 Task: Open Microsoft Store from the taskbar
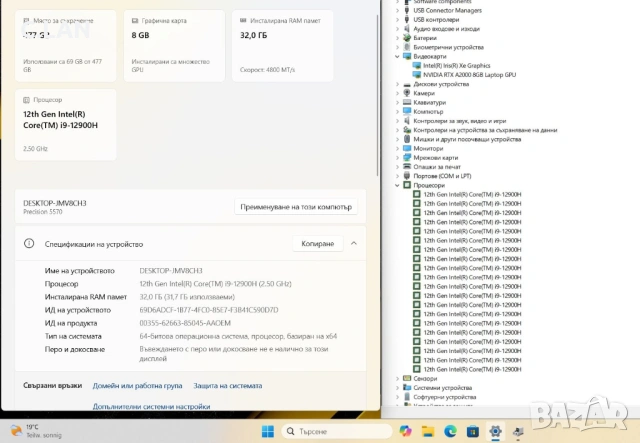coord(473,431)
